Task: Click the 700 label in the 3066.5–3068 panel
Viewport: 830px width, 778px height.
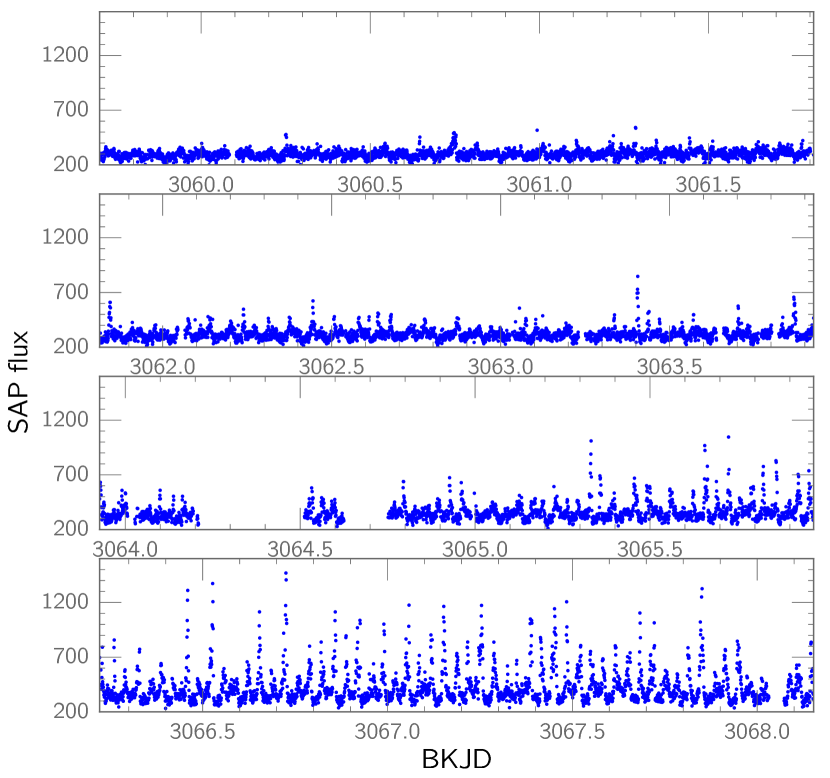Action: click(x=71, y=656)
